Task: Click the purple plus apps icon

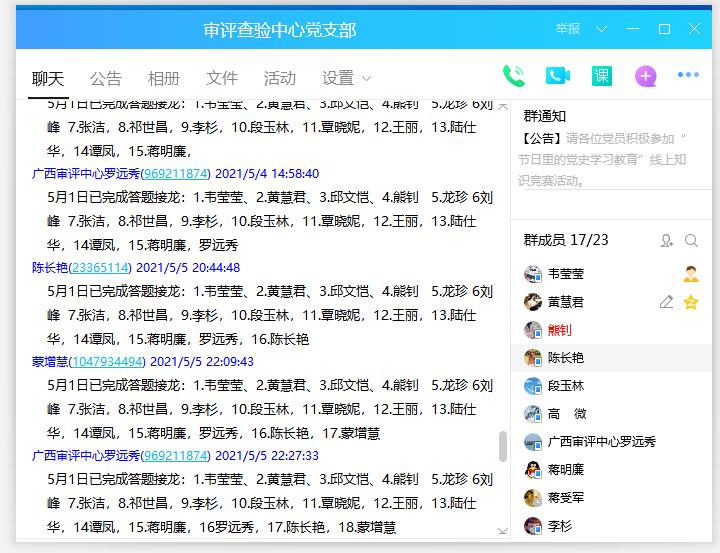Action: [x=646, y=76]
